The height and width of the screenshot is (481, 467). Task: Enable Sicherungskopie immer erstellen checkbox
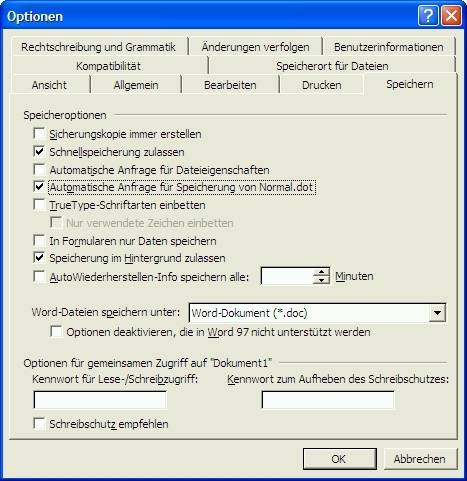click(x=39, y=134)
